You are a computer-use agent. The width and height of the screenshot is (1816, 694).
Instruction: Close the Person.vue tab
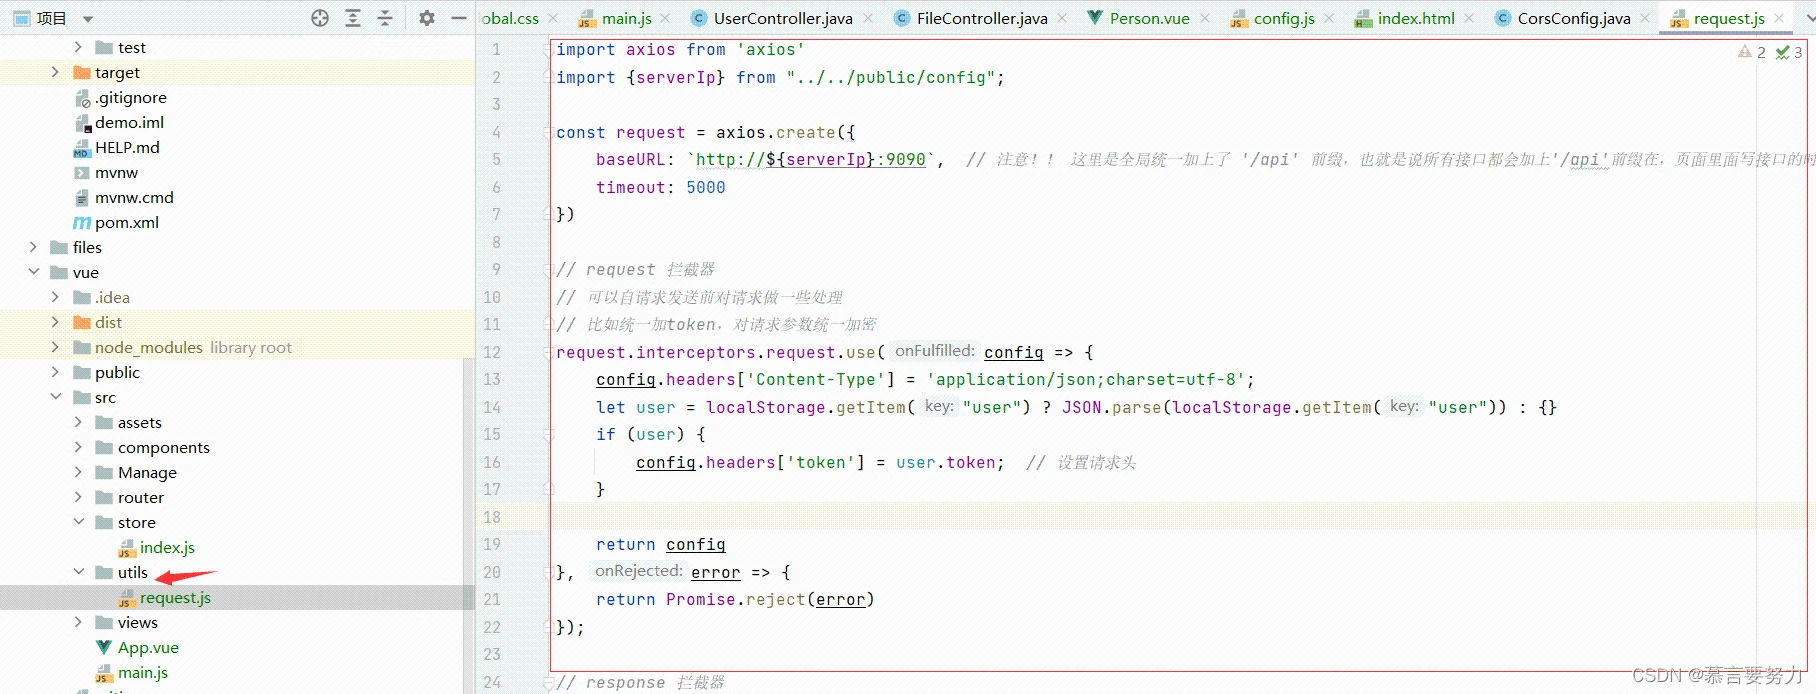click(1205, 18)
